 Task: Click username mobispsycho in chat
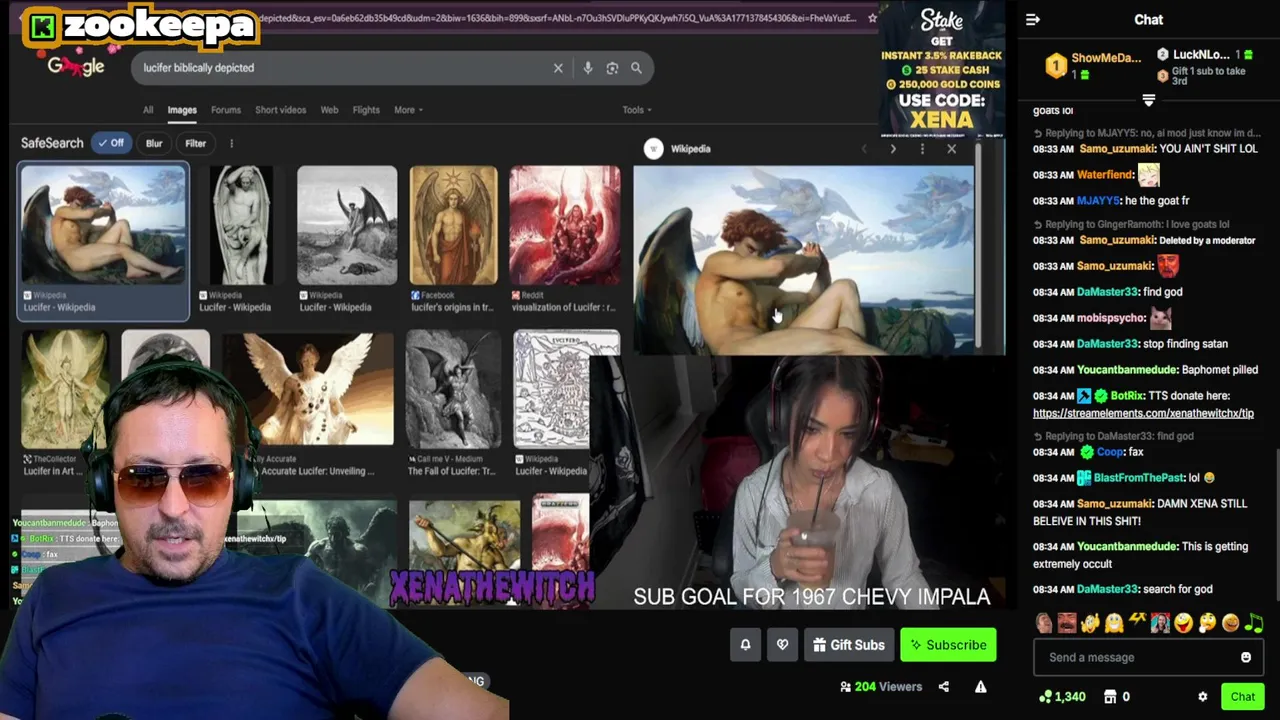tap(1111, 318)
